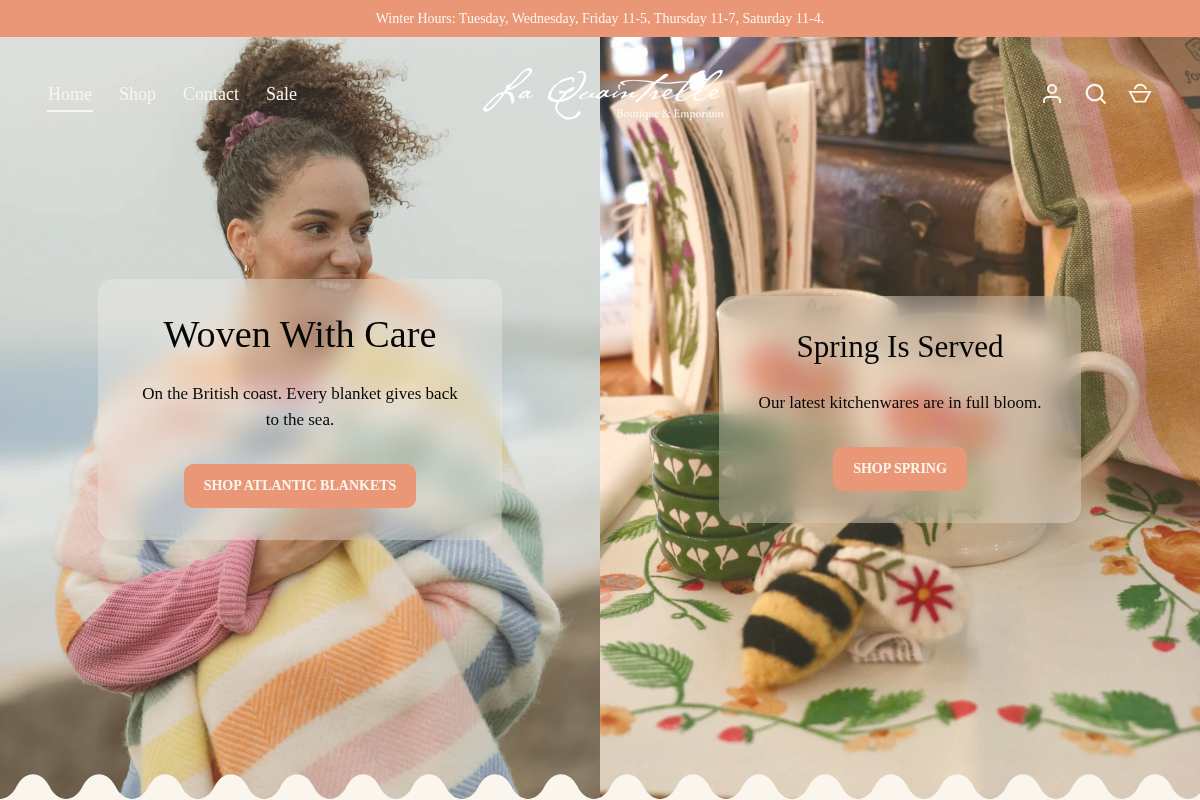Open the Shop menu item
Screen dimensions: 1200x800
(137, 94)
